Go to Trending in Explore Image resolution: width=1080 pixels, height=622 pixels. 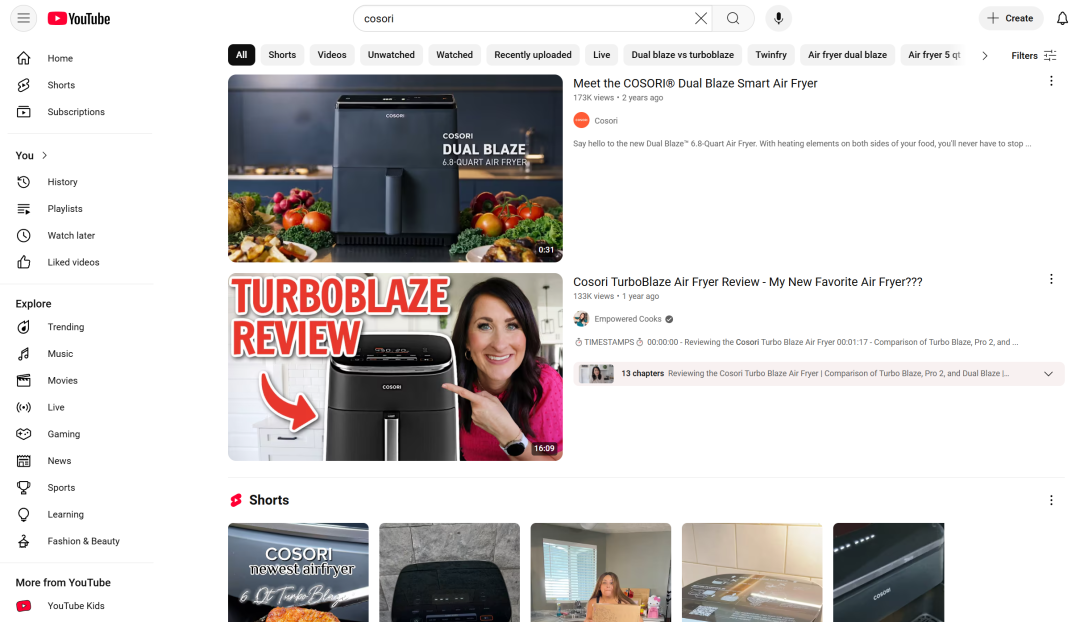point(66,327)
